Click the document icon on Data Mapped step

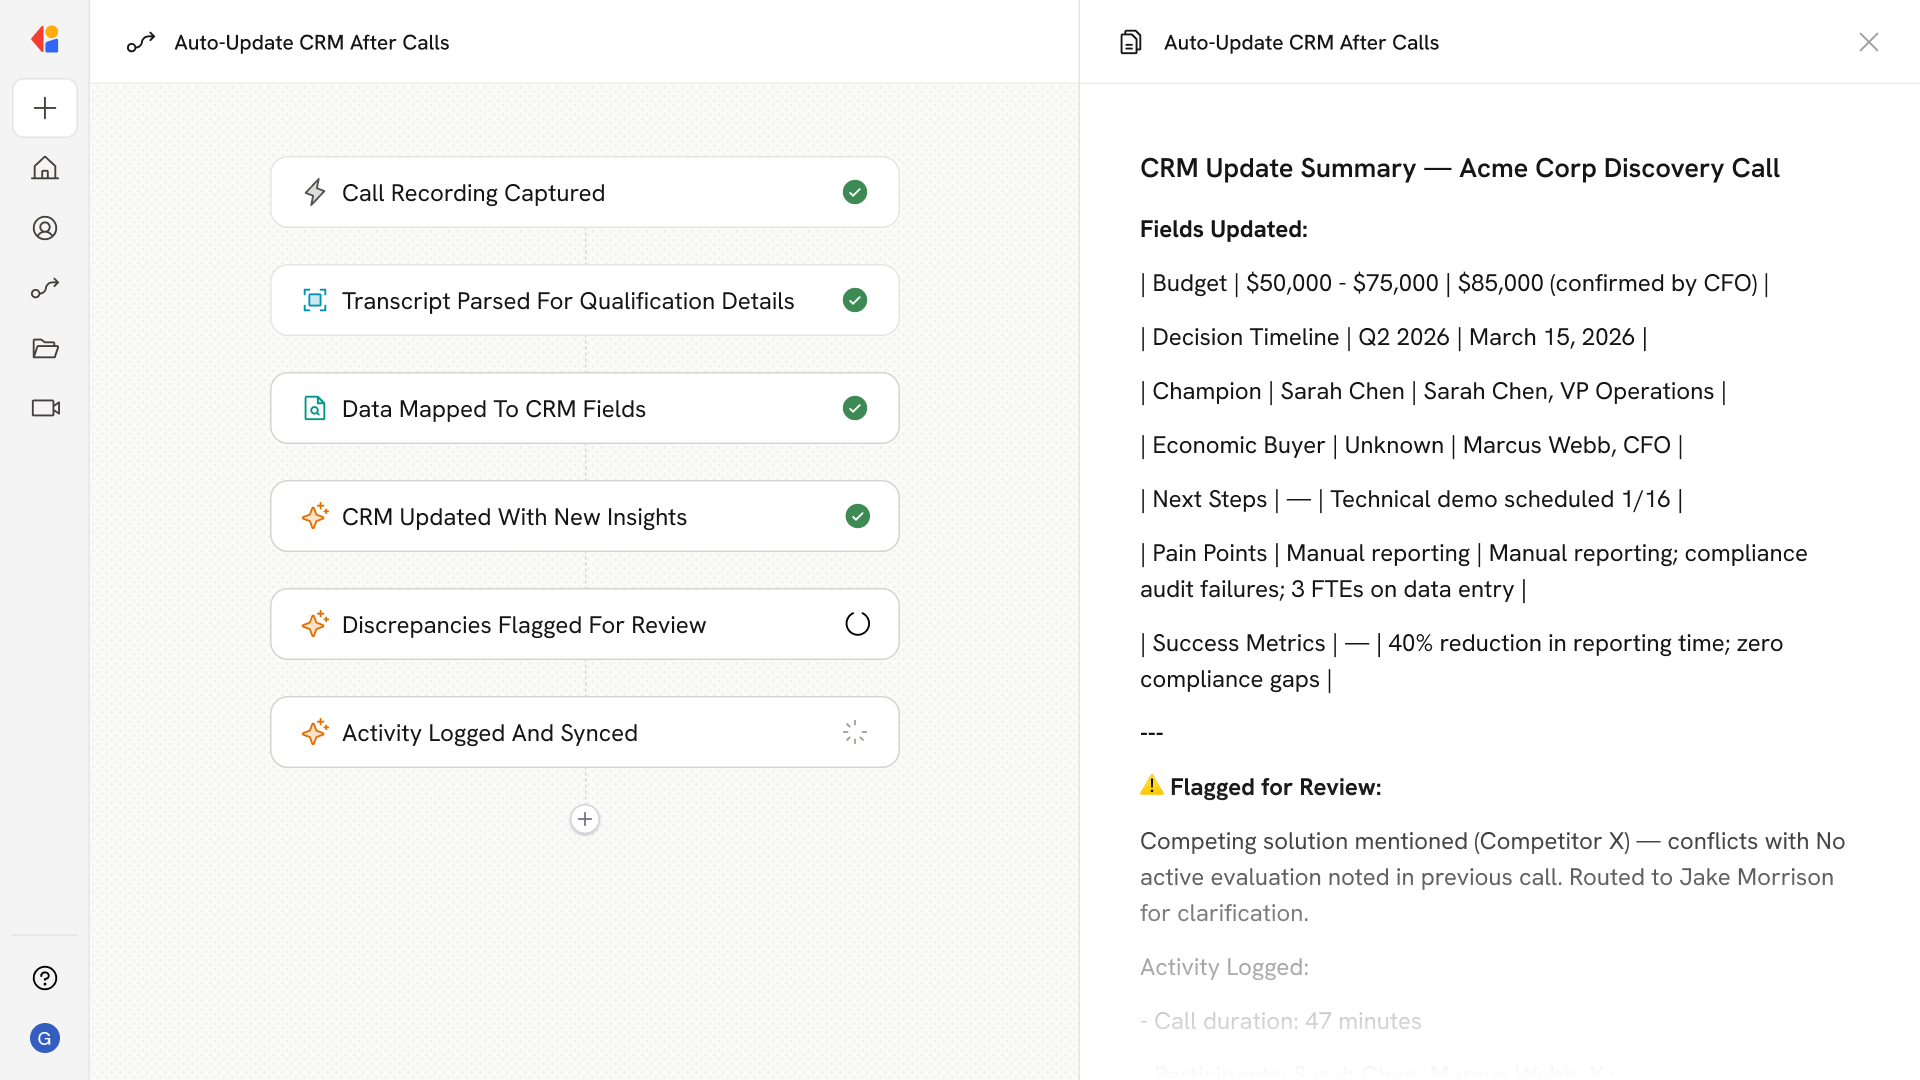click(x=315, y=408)
